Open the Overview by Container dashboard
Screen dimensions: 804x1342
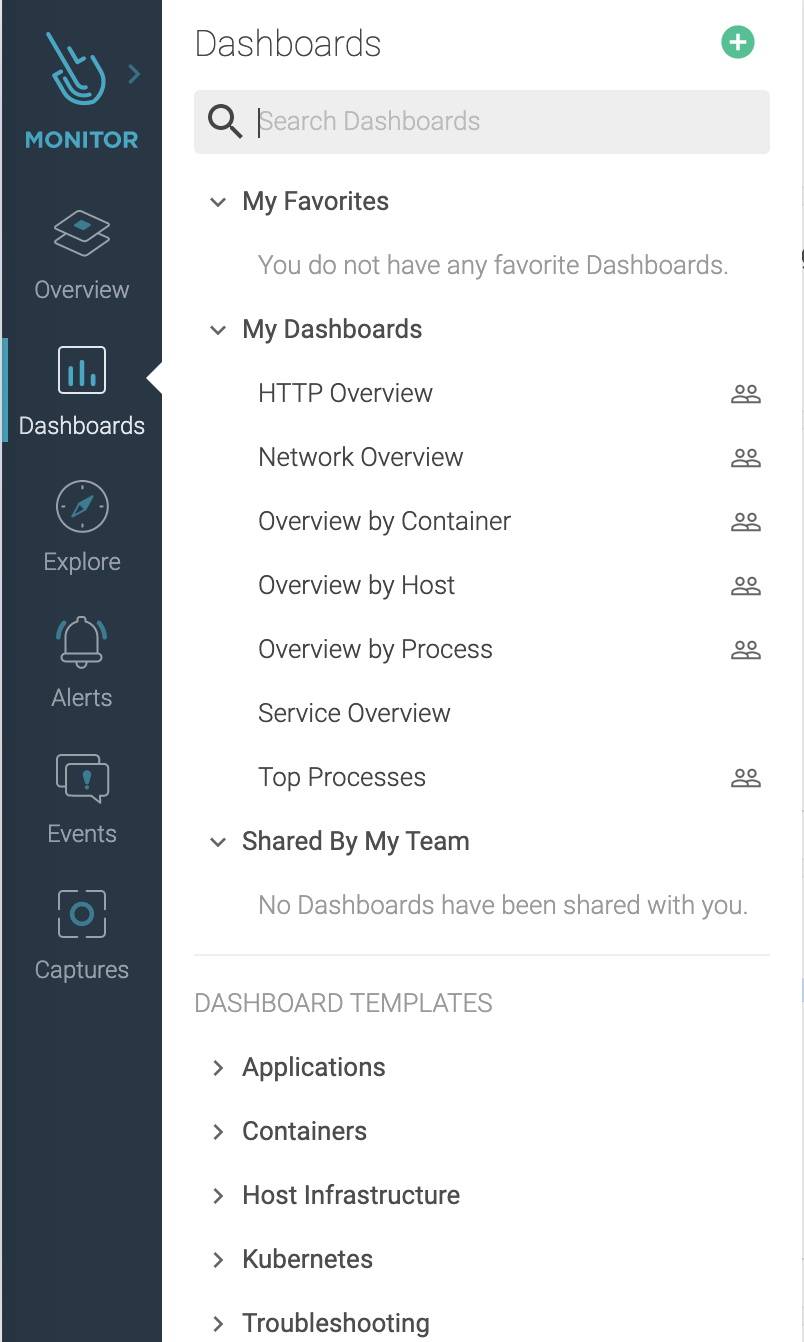[384, 522]
